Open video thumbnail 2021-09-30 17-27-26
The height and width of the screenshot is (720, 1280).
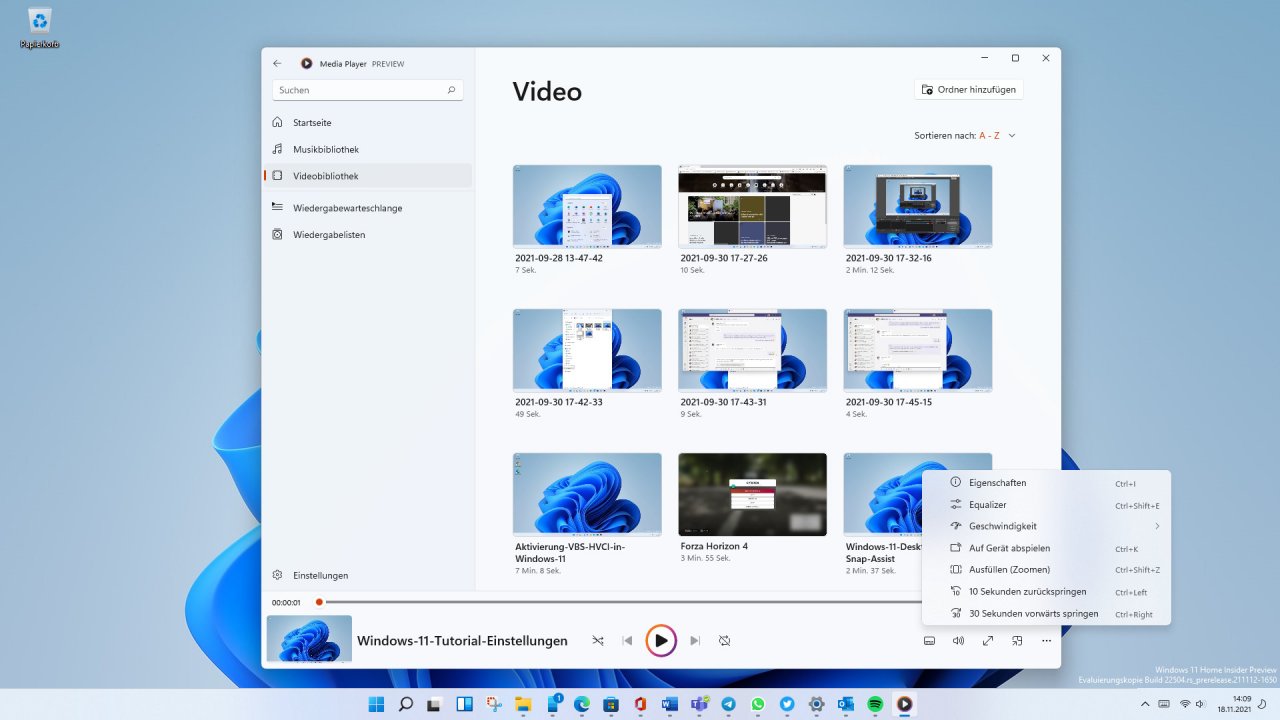click(752, 206)
